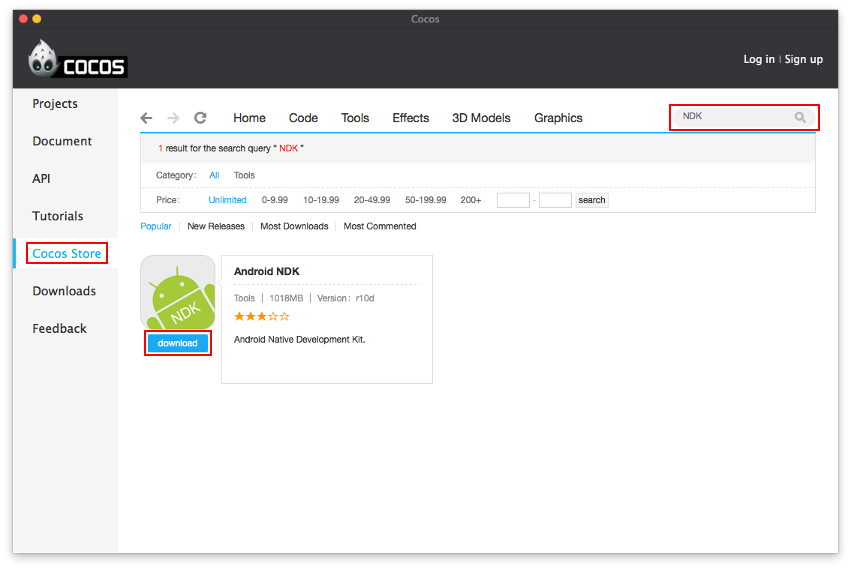This screenshot has width=851, height=569.
Task: Select Cocos Store in the sidebar
Action: (x=67, y=254)
